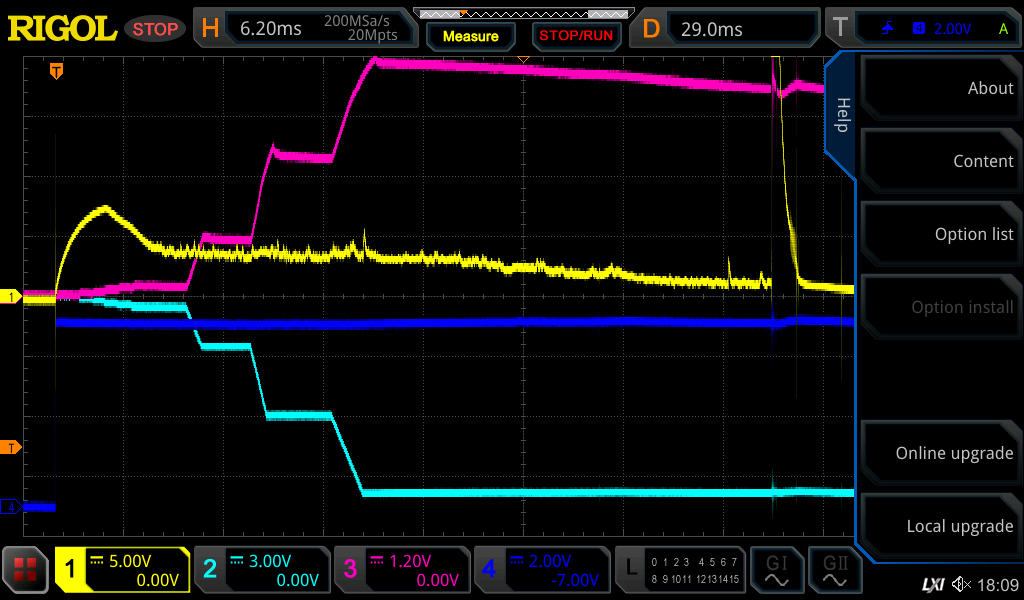
Task: Select the About menu item
Action: click(940, 88)
